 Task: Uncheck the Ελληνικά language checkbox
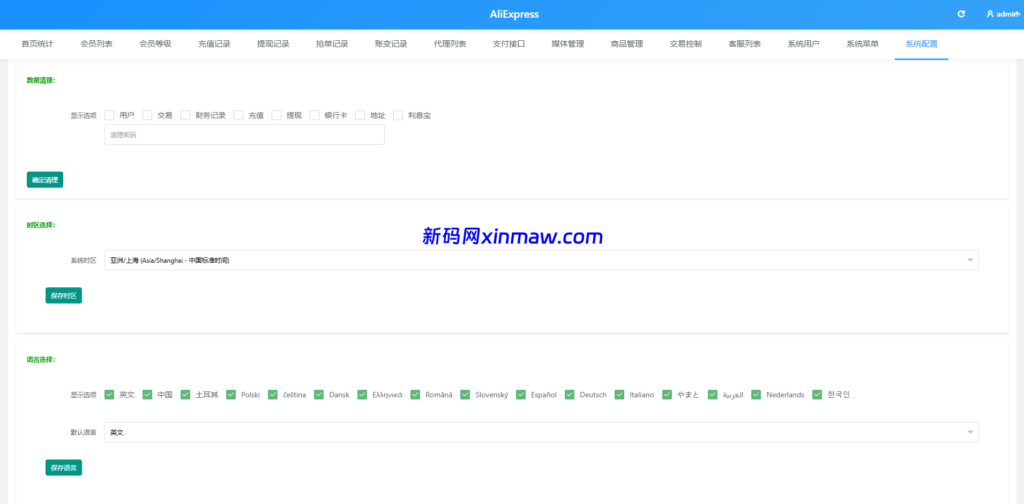coord(362,394)
